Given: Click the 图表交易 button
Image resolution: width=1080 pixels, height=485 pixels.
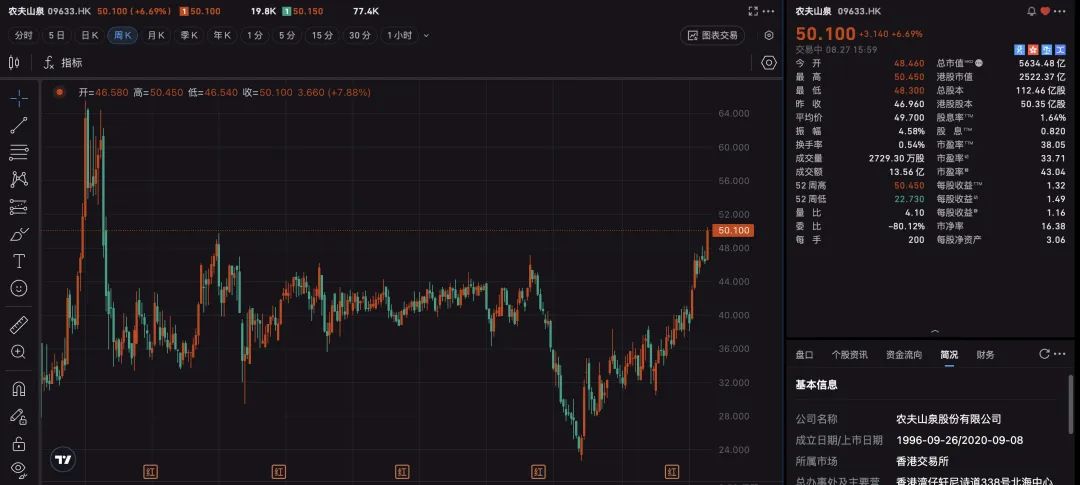Looking at the screenshot, I should [x=712, y=36].
